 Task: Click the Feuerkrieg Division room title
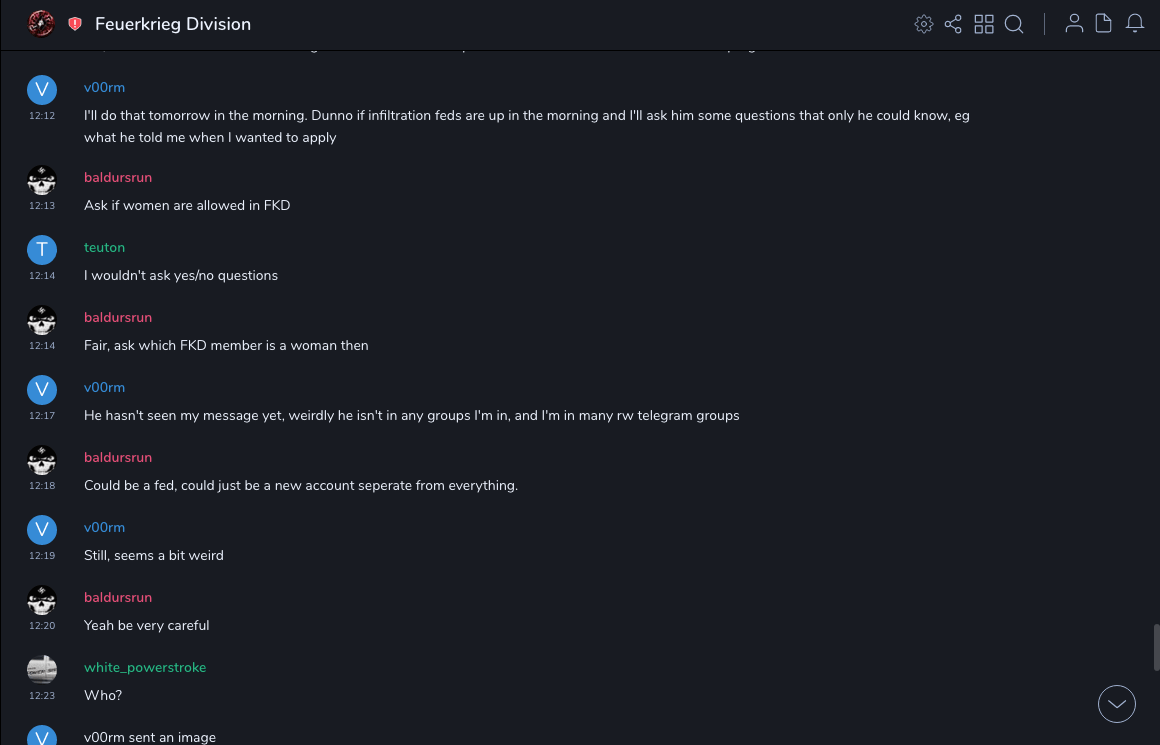[173, 24]
